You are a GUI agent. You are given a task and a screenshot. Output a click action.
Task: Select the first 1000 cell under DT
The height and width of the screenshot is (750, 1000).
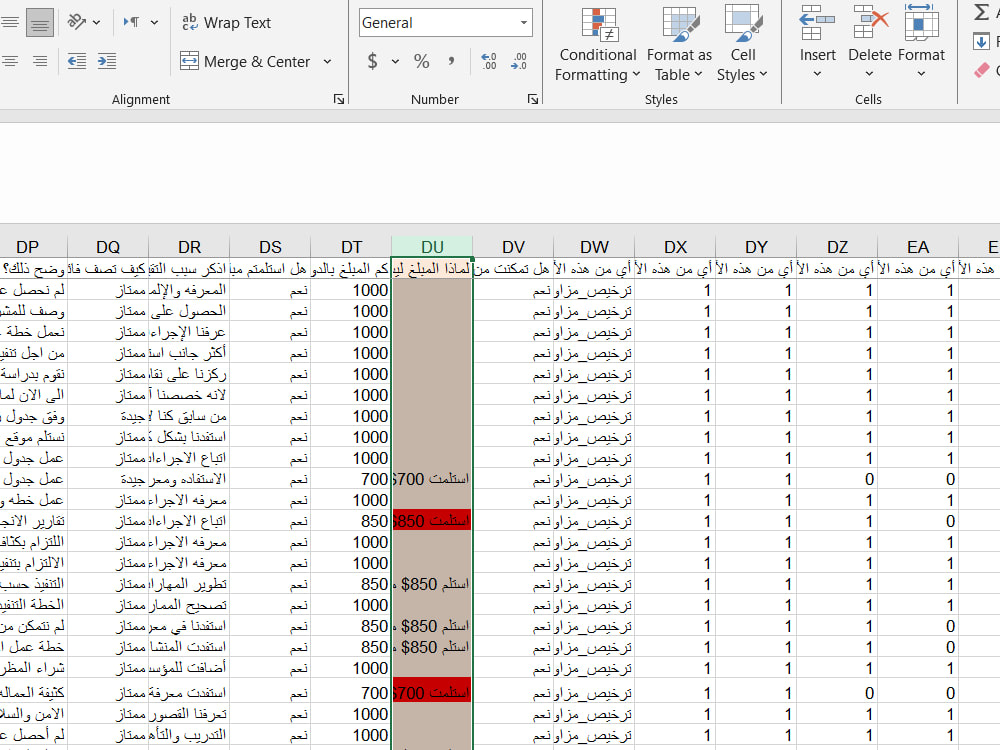[x=351, y=290]
